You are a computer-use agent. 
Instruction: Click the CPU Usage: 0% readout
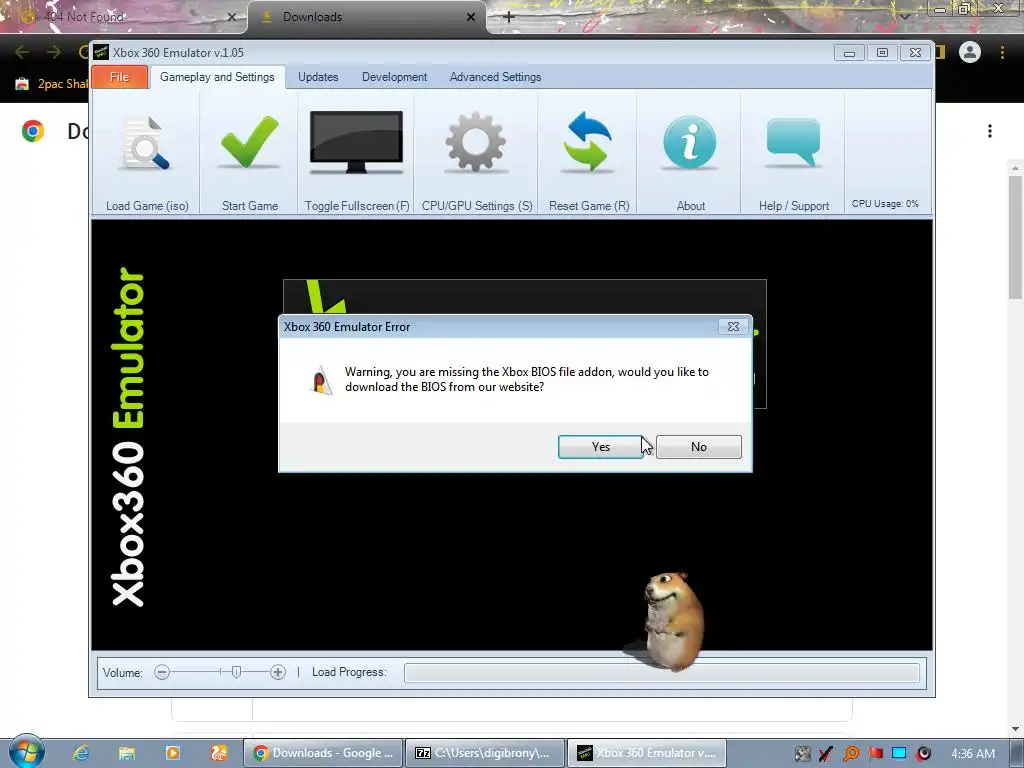pos(885,204)
